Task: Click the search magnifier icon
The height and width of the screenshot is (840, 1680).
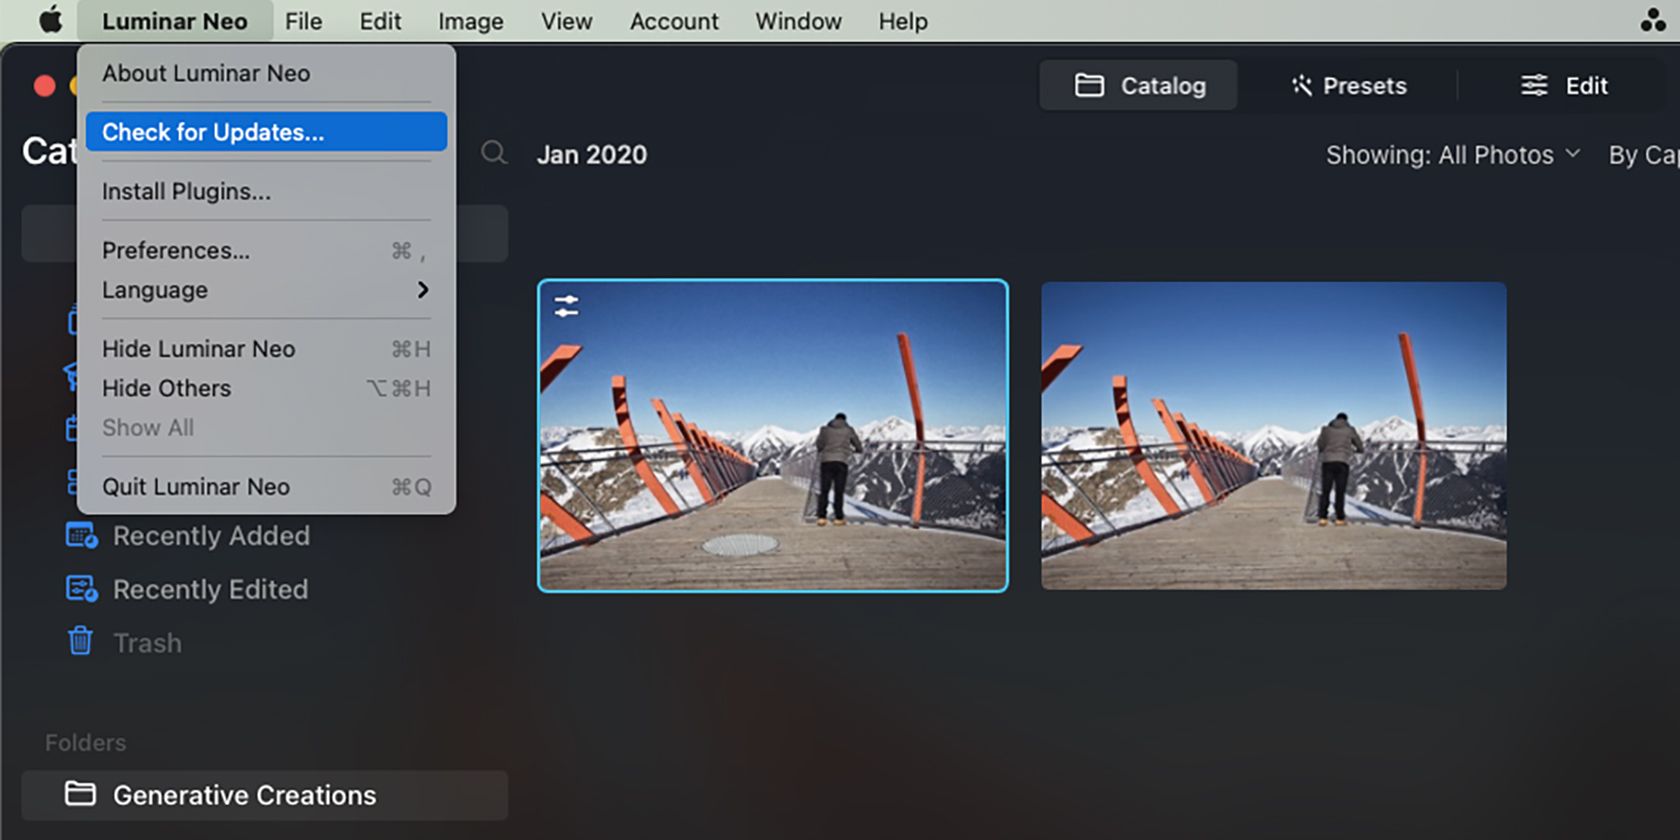Action: click(494, 153)
